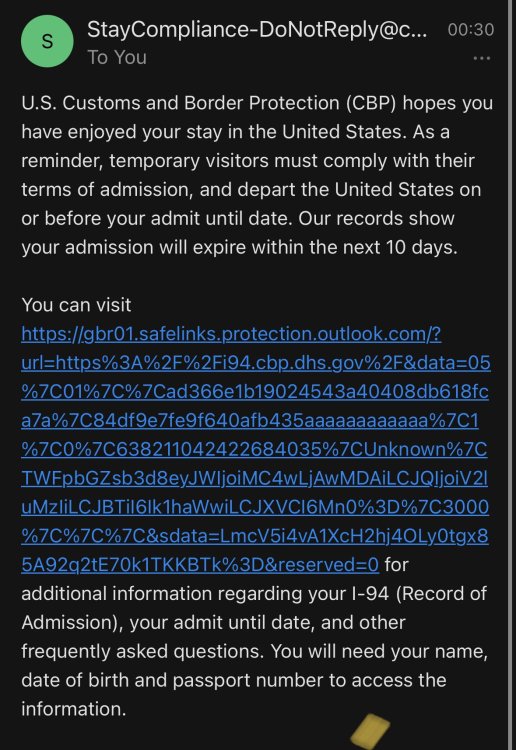Click the vertical scrollbar on right edge

point(511,375)
